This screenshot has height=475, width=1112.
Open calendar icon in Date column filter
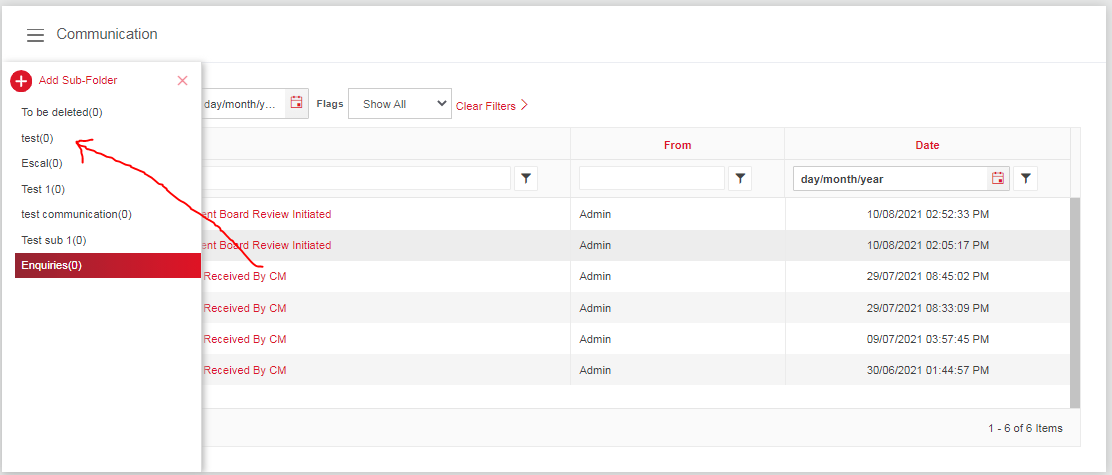[997, 179]
